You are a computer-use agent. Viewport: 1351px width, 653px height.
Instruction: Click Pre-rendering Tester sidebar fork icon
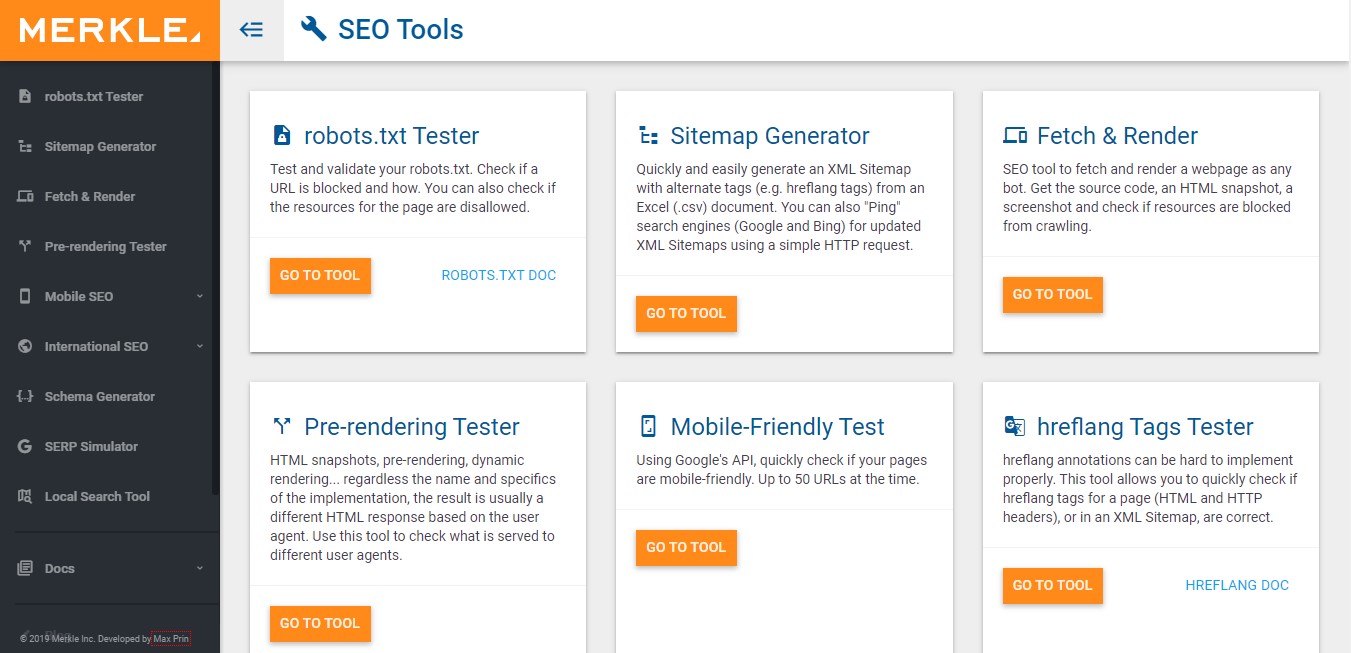click(x=25, y=246)
